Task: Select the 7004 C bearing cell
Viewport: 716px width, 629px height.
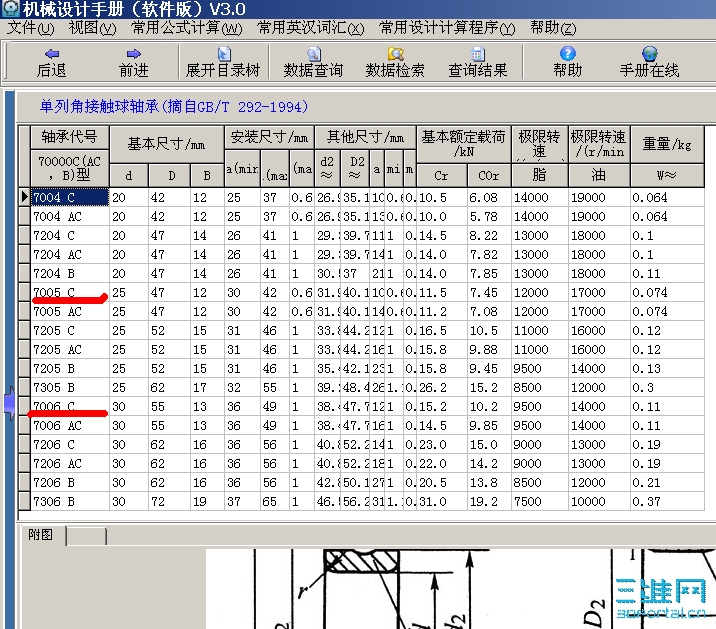Action: [70, 197]
